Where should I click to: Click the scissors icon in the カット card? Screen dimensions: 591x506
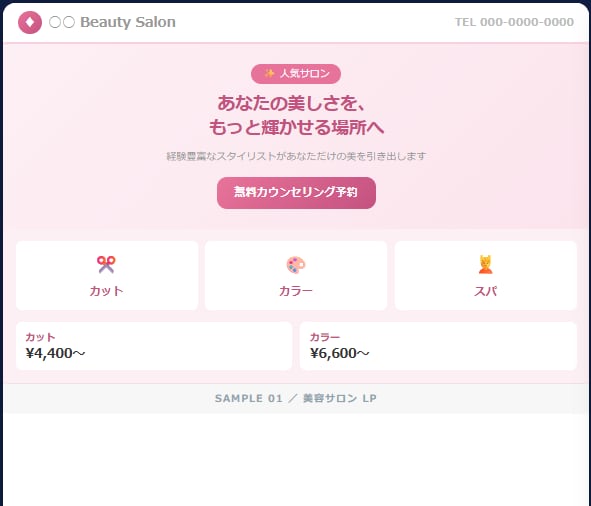pos(106,264)
